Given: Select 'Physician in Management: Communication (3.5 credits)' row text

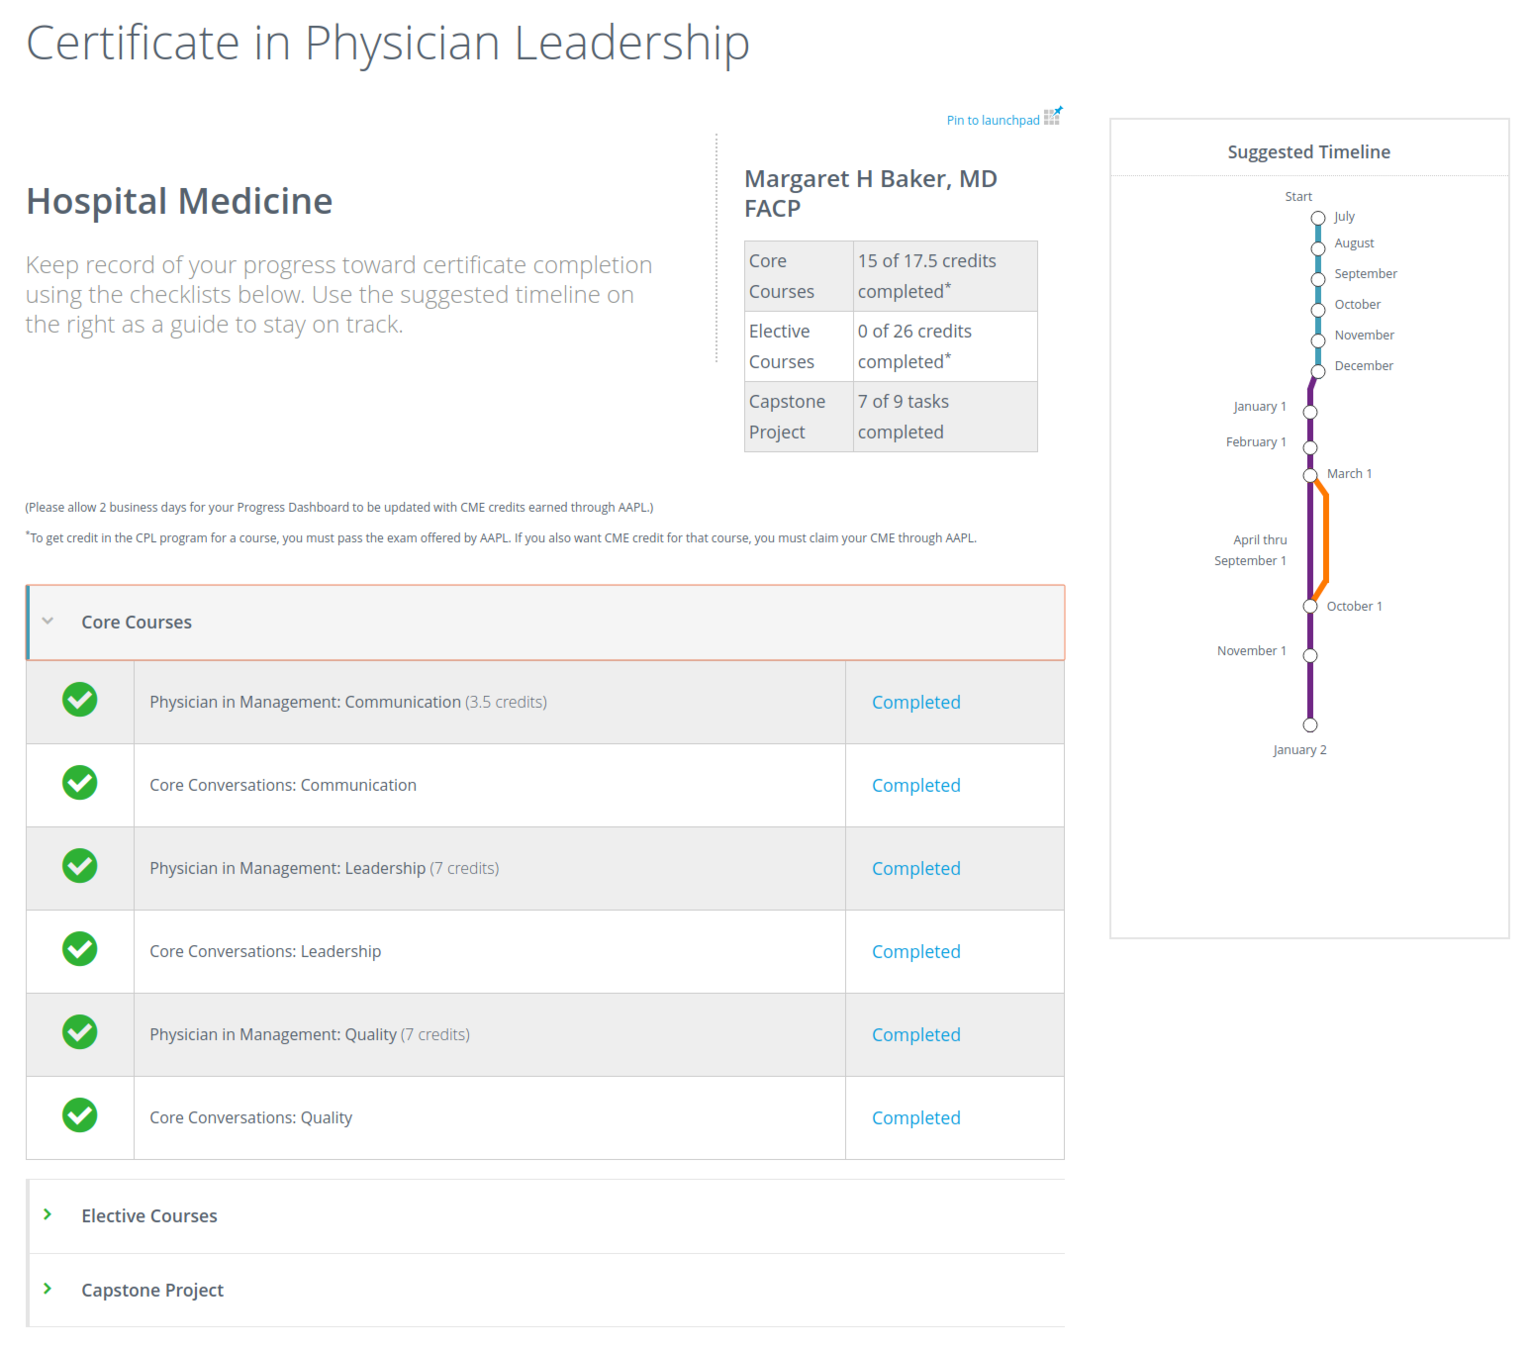Looking at the screenshot, I should coord(348,702).
